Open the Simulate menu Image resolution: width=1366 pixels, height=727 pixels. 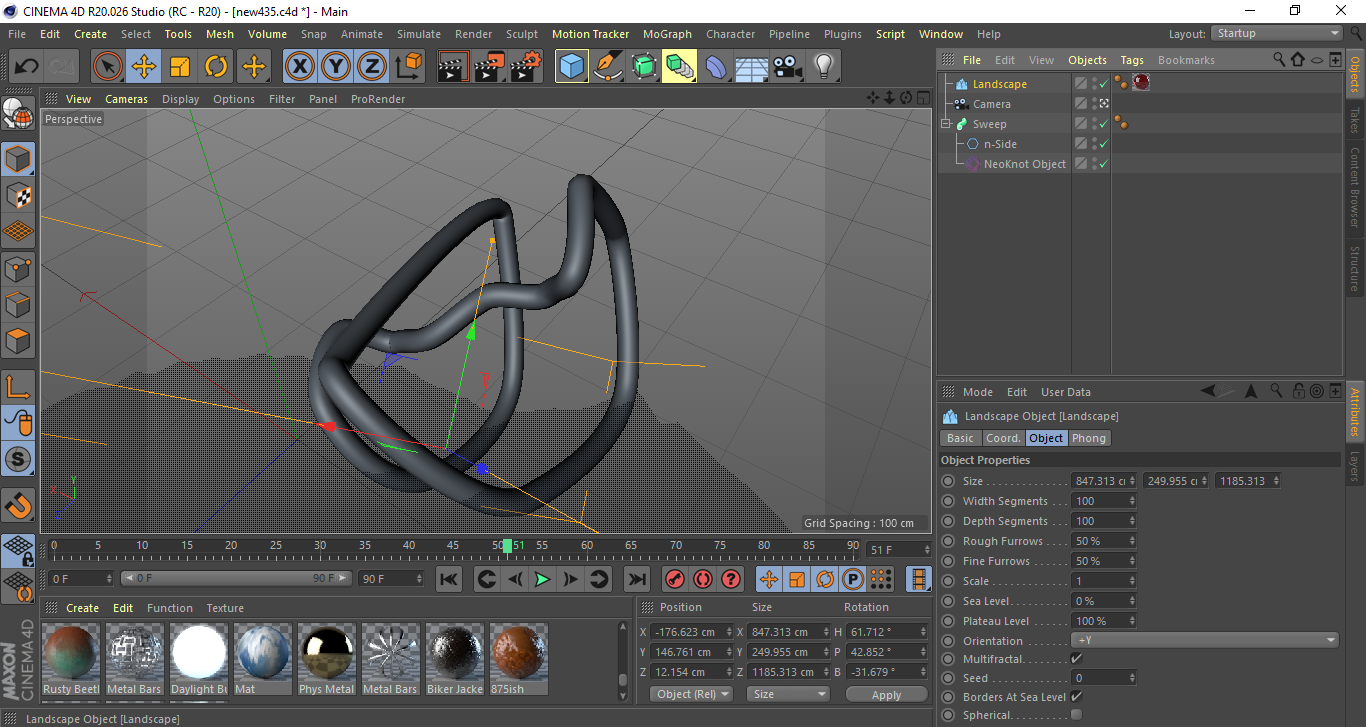tap(418, 34)
